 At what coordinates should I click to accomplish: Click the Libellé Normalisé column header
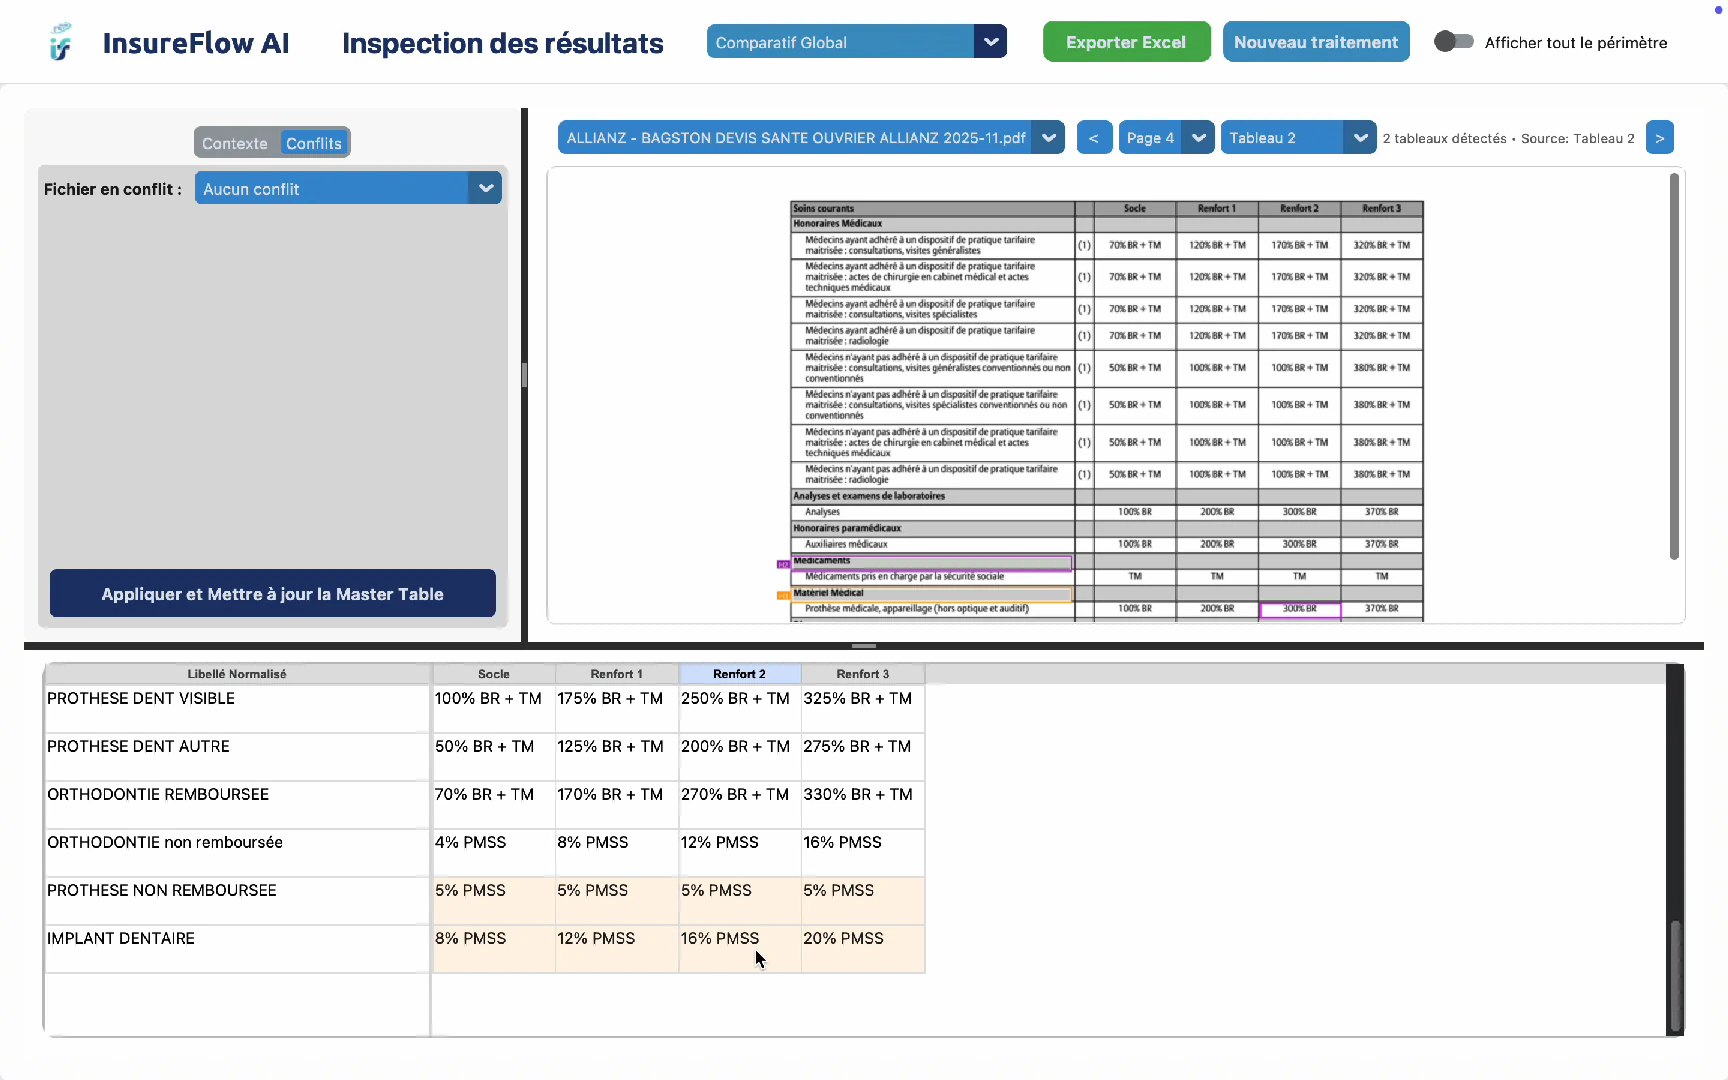point(237,674)
